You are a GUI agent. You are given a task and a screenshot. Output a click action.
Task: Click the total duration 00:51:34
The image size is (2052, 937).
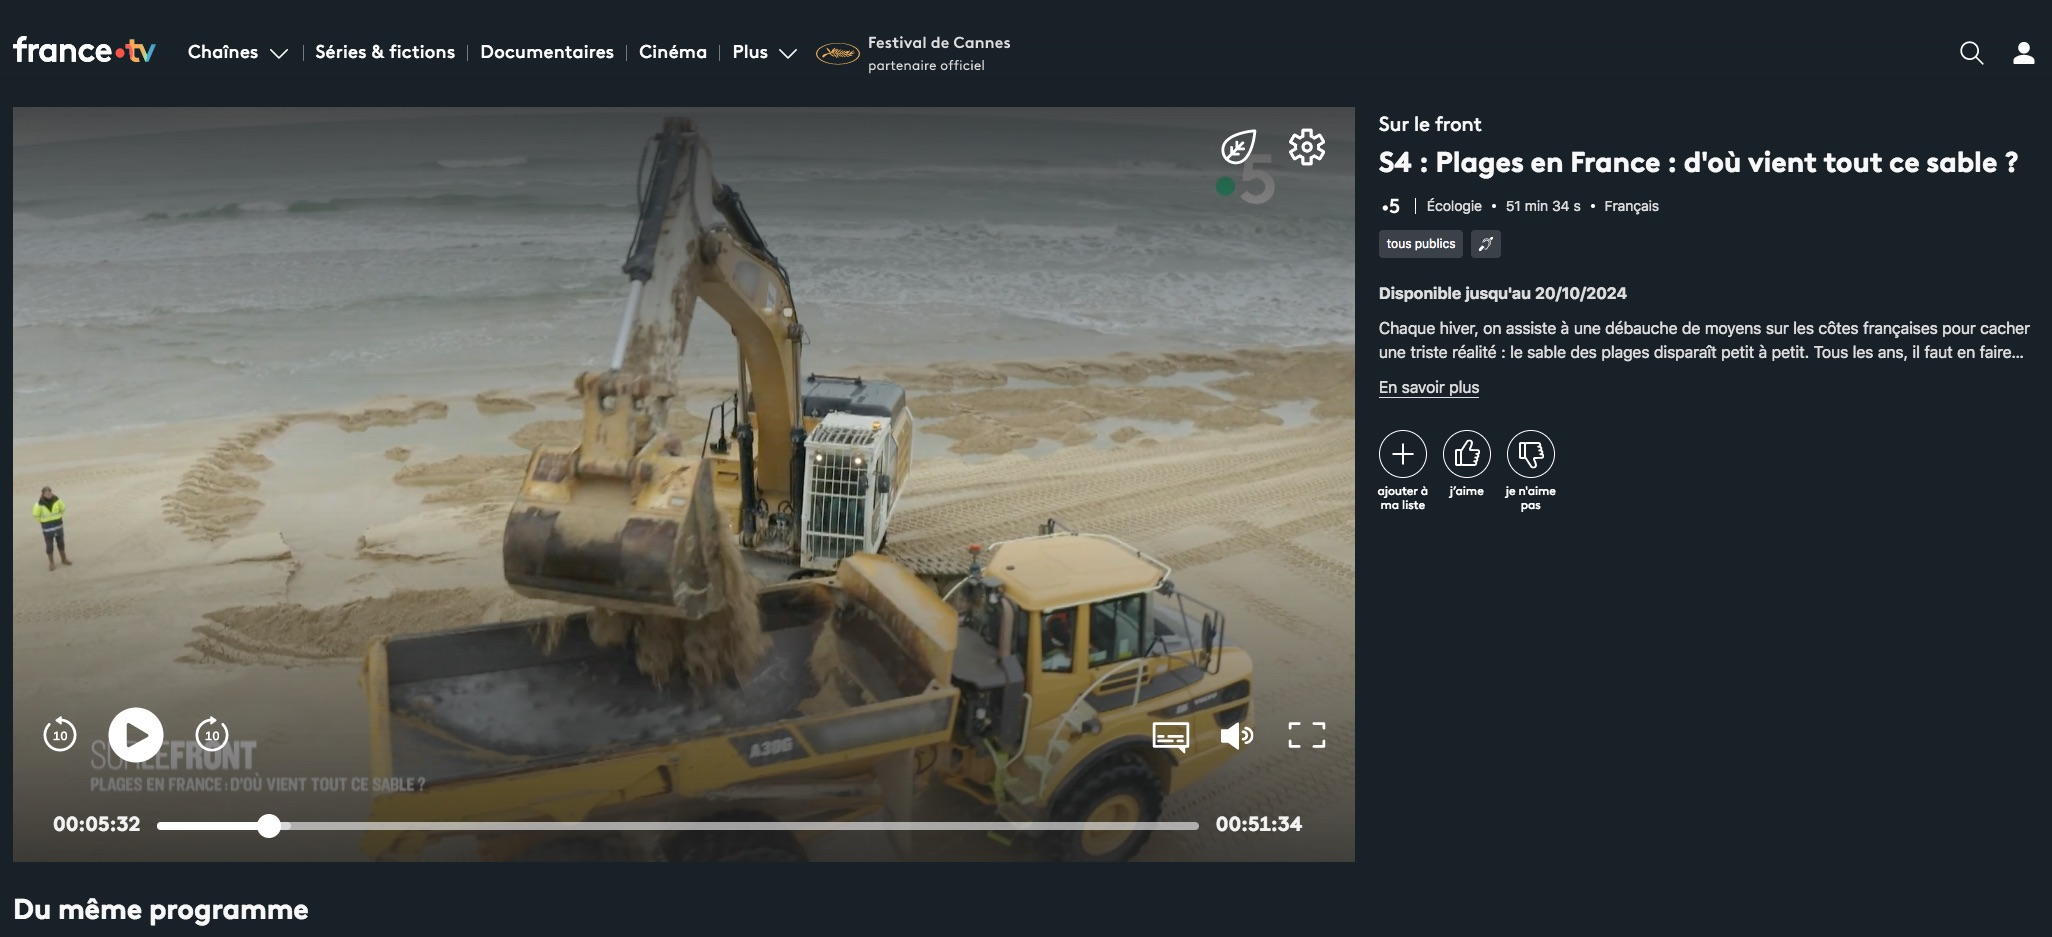[1259, 824]
